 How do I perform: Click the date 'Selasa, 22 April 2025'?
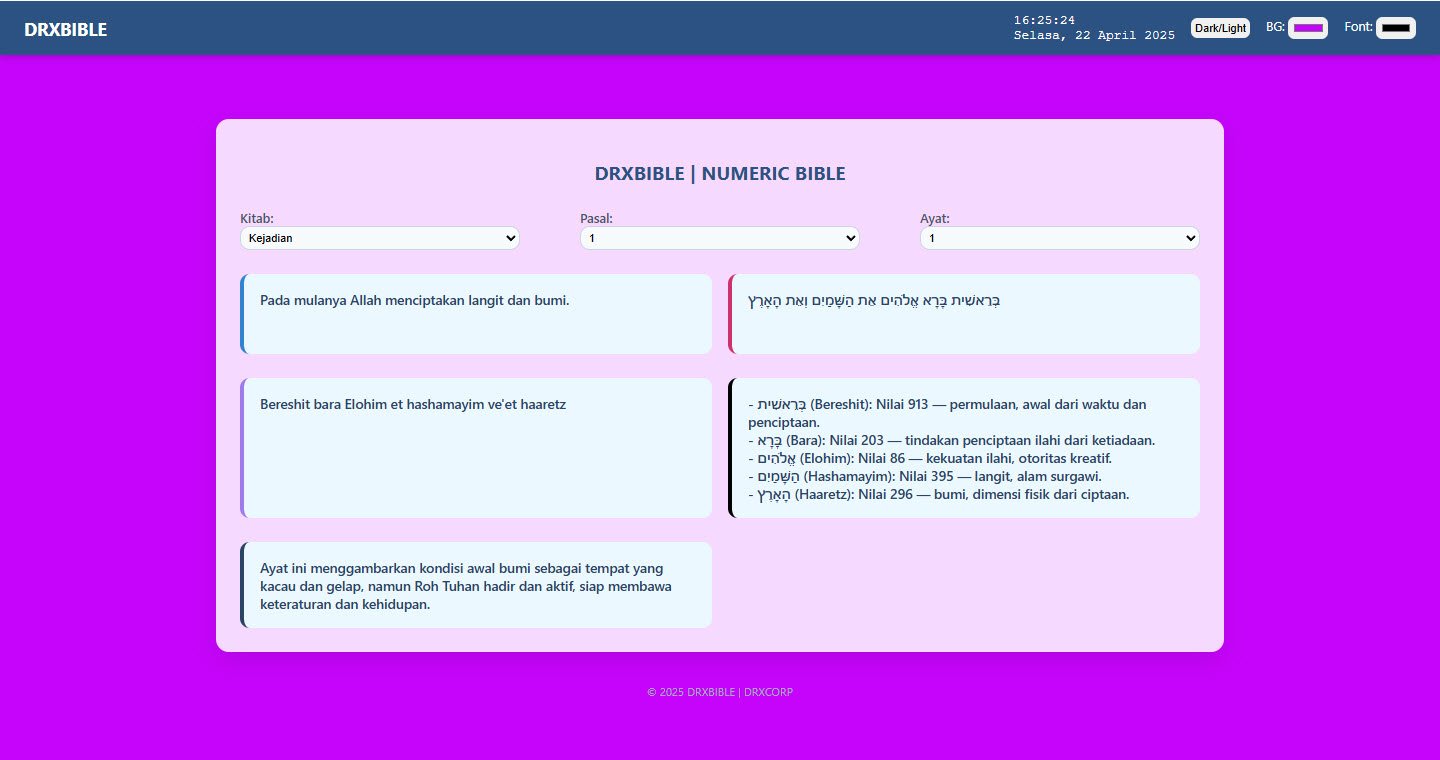pyautogui.click(x=1094, y=35)
